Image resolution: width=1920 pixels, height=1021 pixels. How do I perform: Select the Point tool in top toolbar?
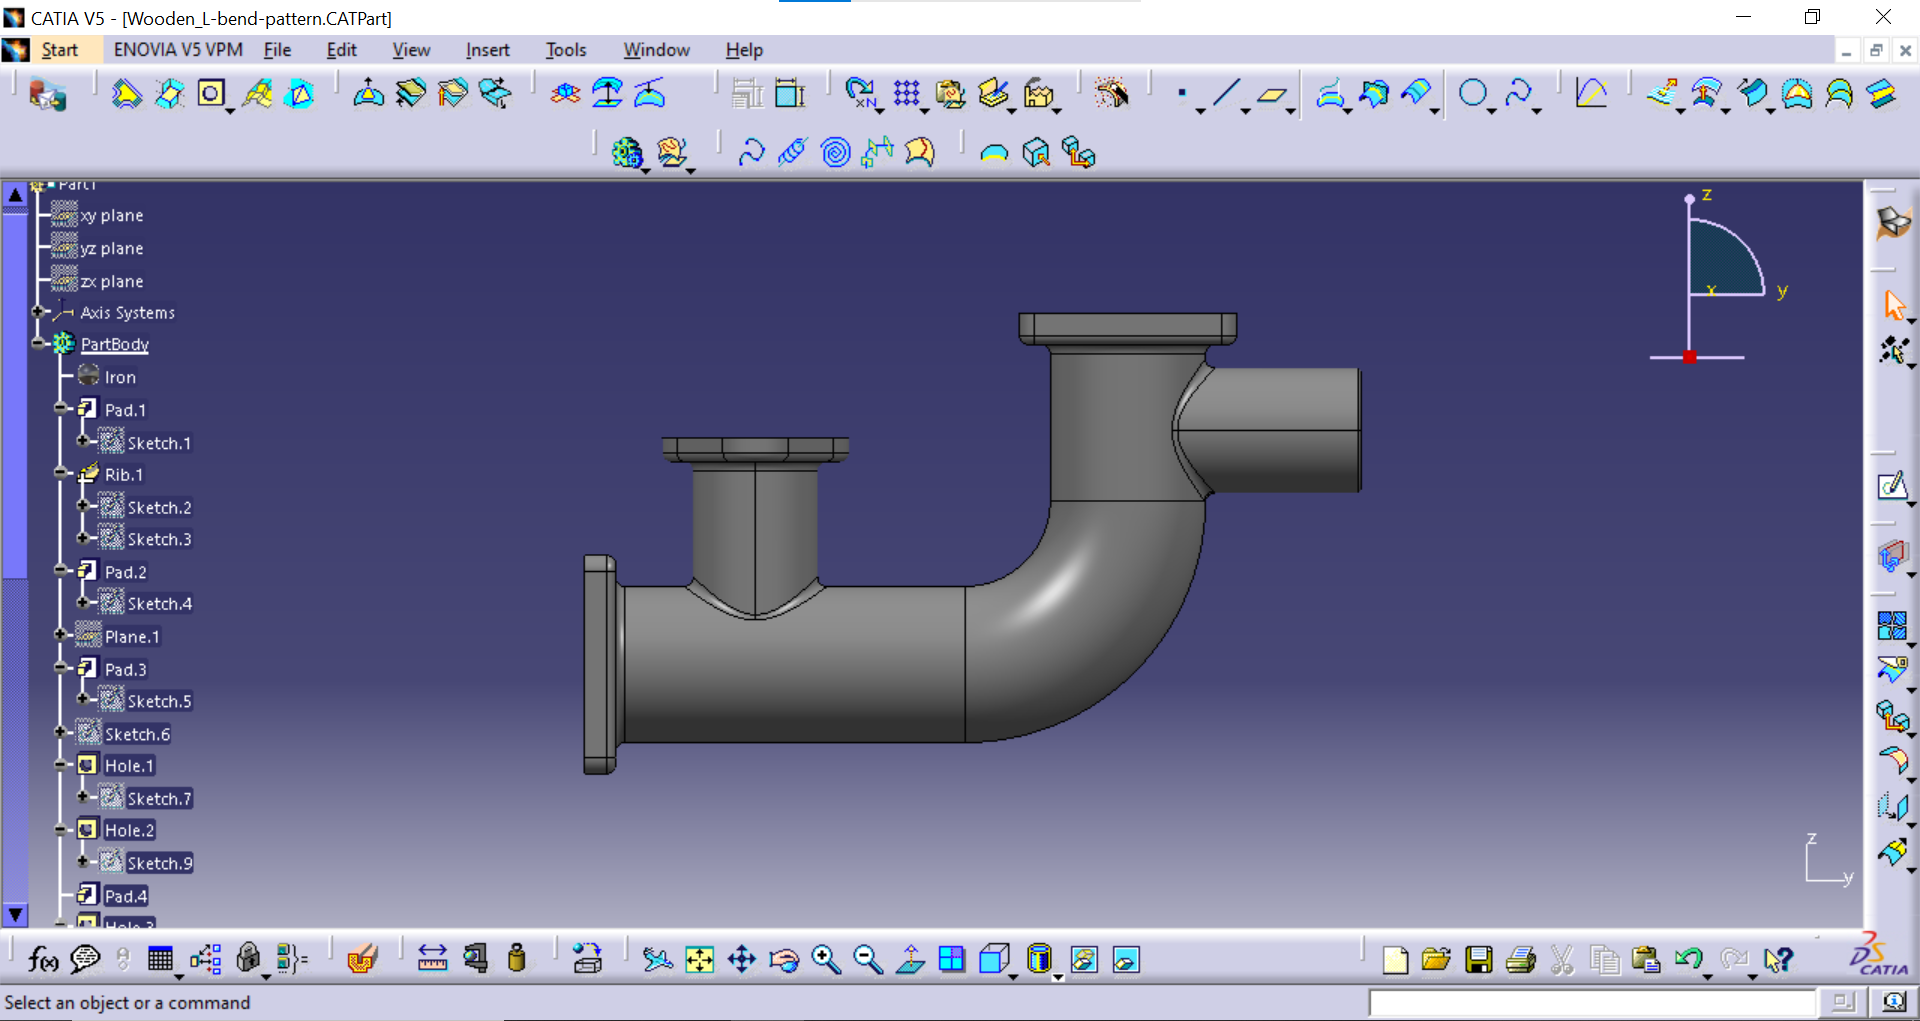click(1182, 94)
